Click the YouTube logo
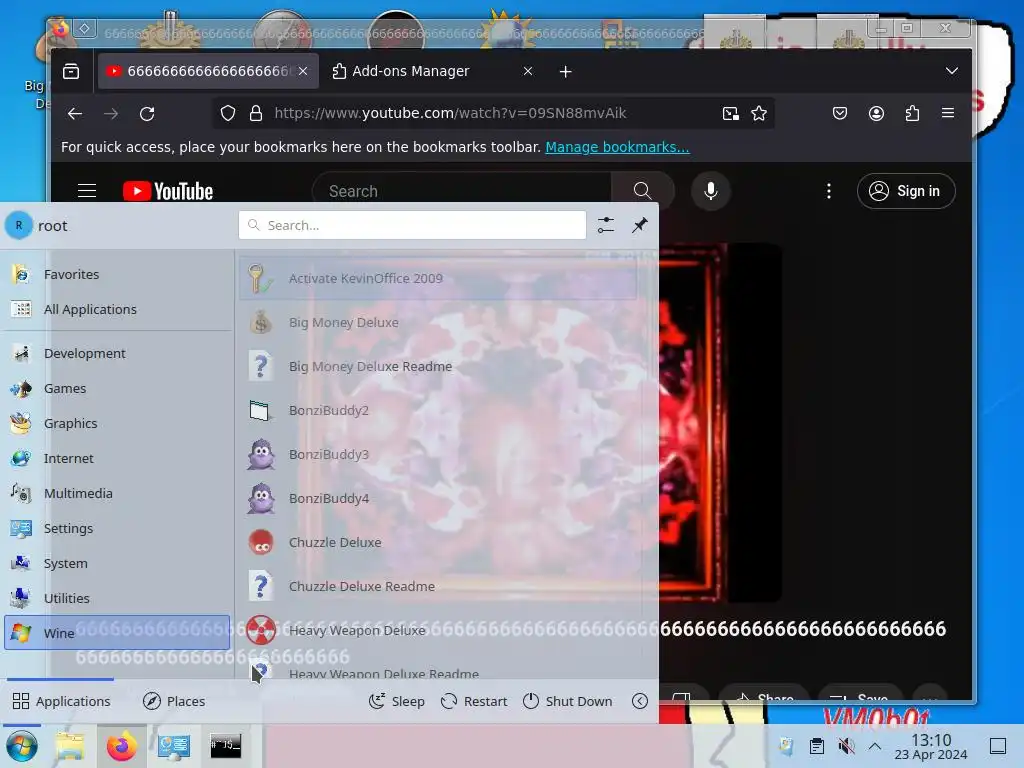The width and height of the screenshot is (1024, 768). pos(168,191)
